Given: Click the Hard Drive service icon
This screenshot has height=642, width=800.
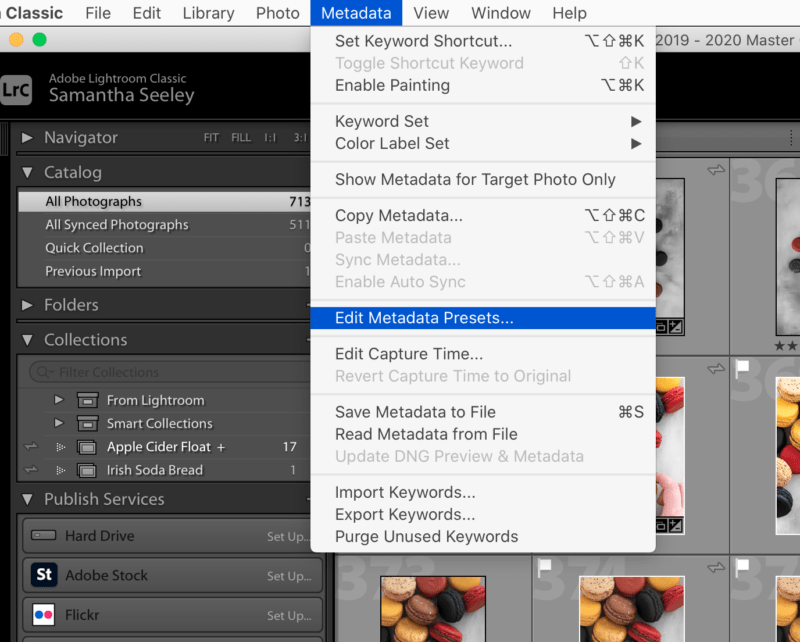Looking at the screenshot, I should (x=44, y=535).
